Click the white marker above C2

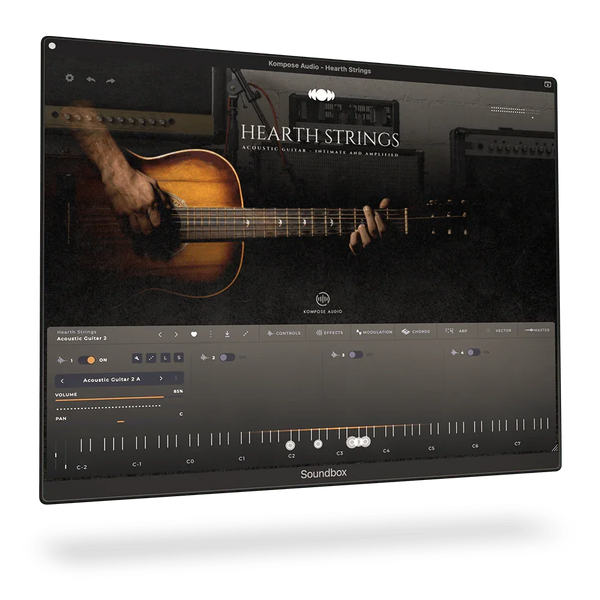click(x=290, y=445)
